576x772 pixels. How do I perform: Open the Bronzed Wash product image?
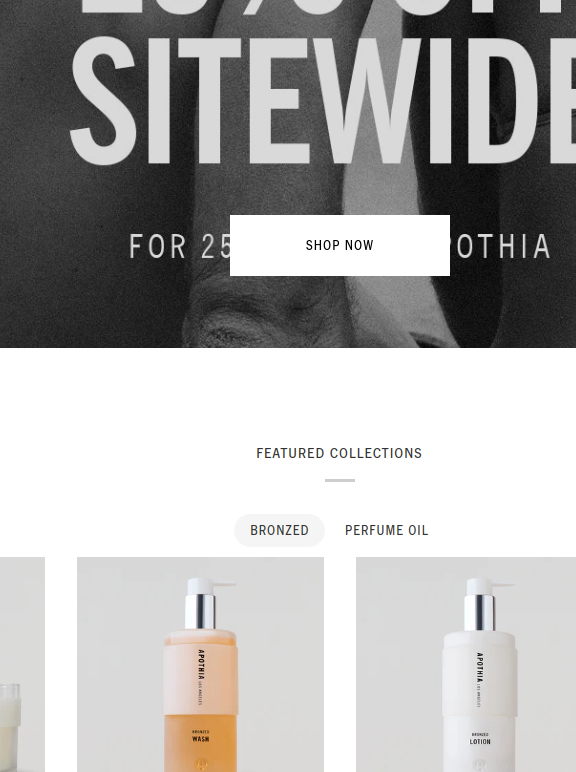click(x=200, y=665)
